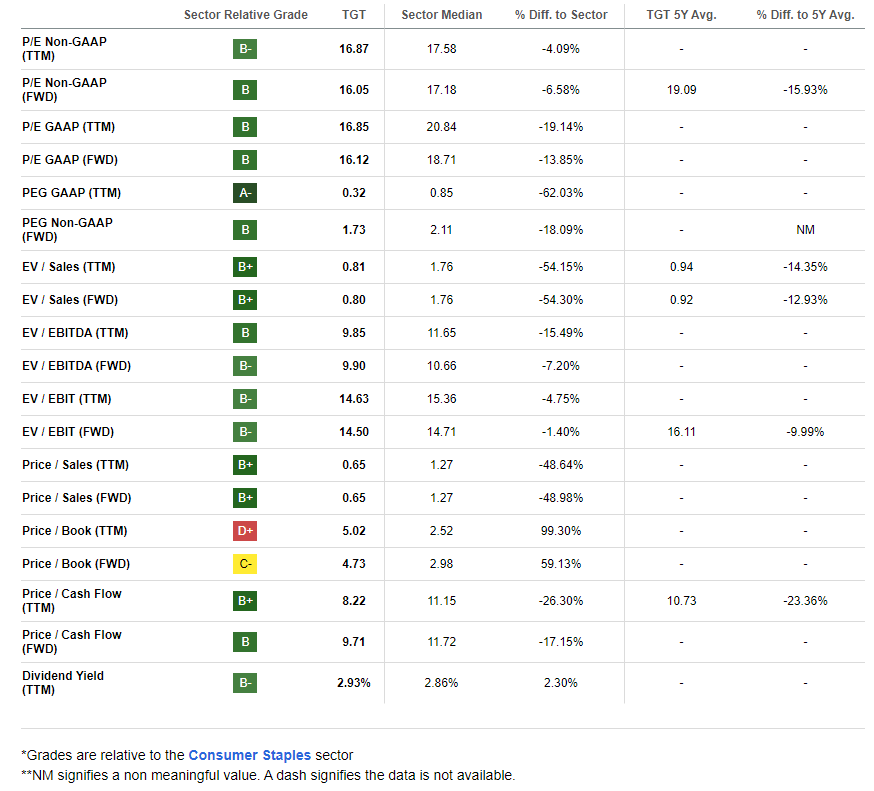This screenshot has height=791, width=874.
Task: Click the red D+ grade badge for Price / Book (TTM)
Action: [245, 531]
